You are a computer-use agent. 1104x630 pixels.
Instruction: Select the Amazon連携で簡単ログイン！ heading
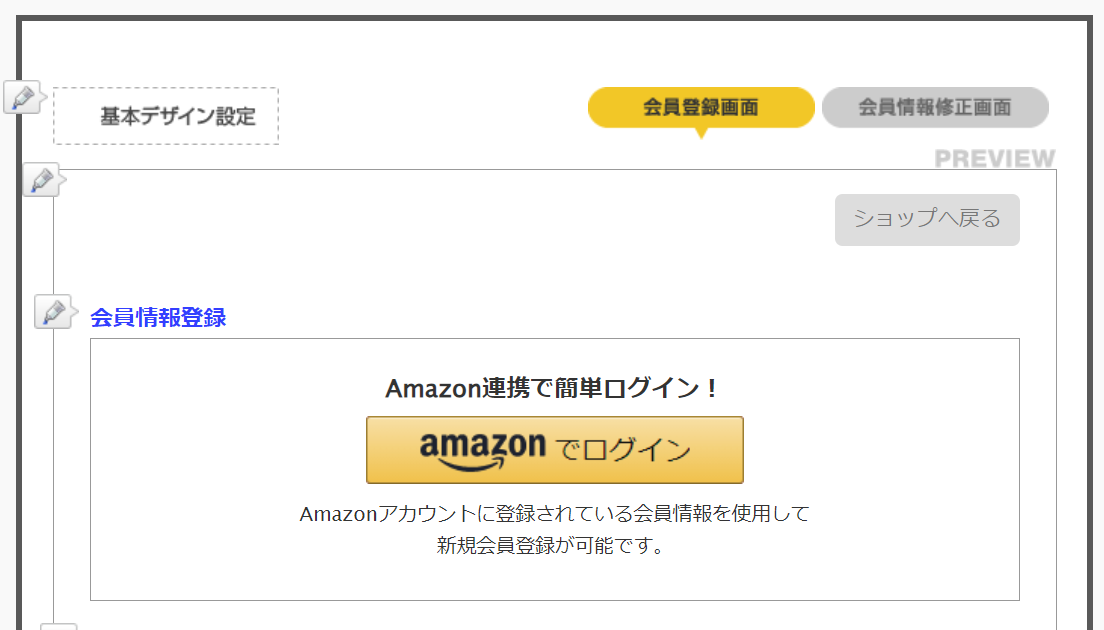coord(553,388)
